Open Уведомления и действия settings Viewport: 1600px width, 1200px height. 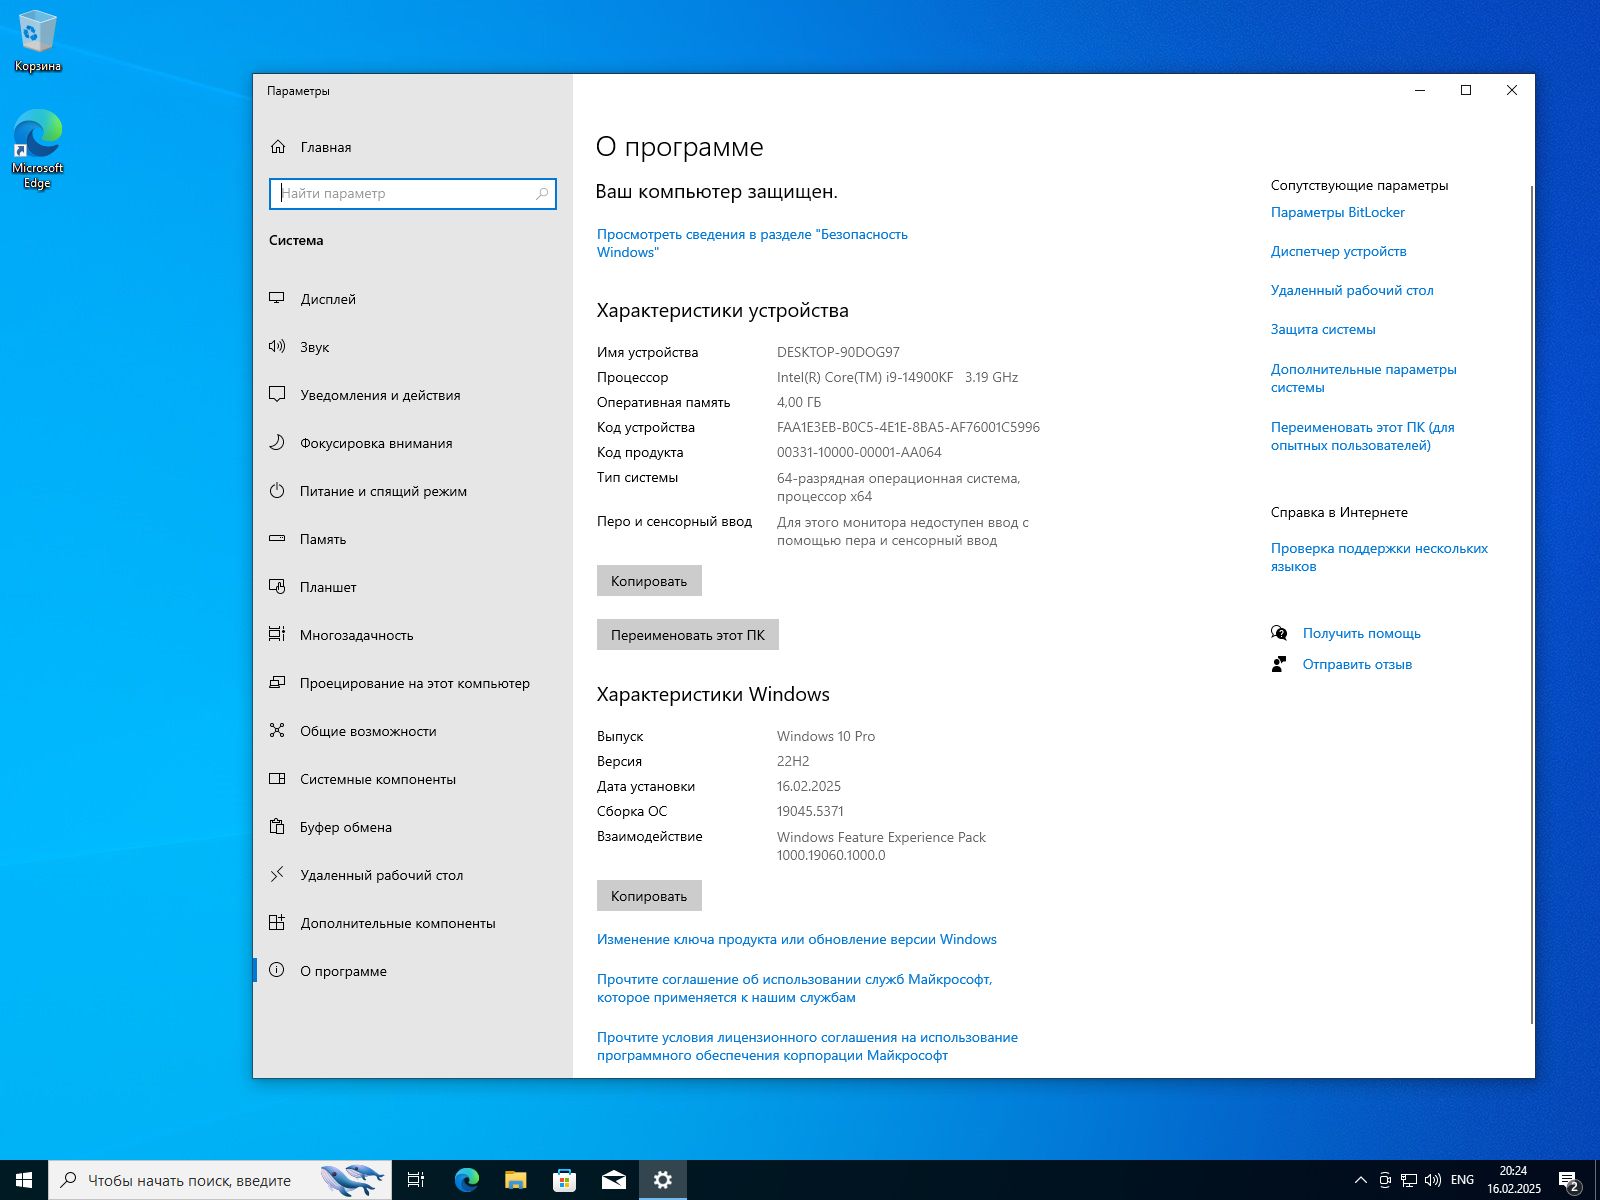(x=380, y=395)
